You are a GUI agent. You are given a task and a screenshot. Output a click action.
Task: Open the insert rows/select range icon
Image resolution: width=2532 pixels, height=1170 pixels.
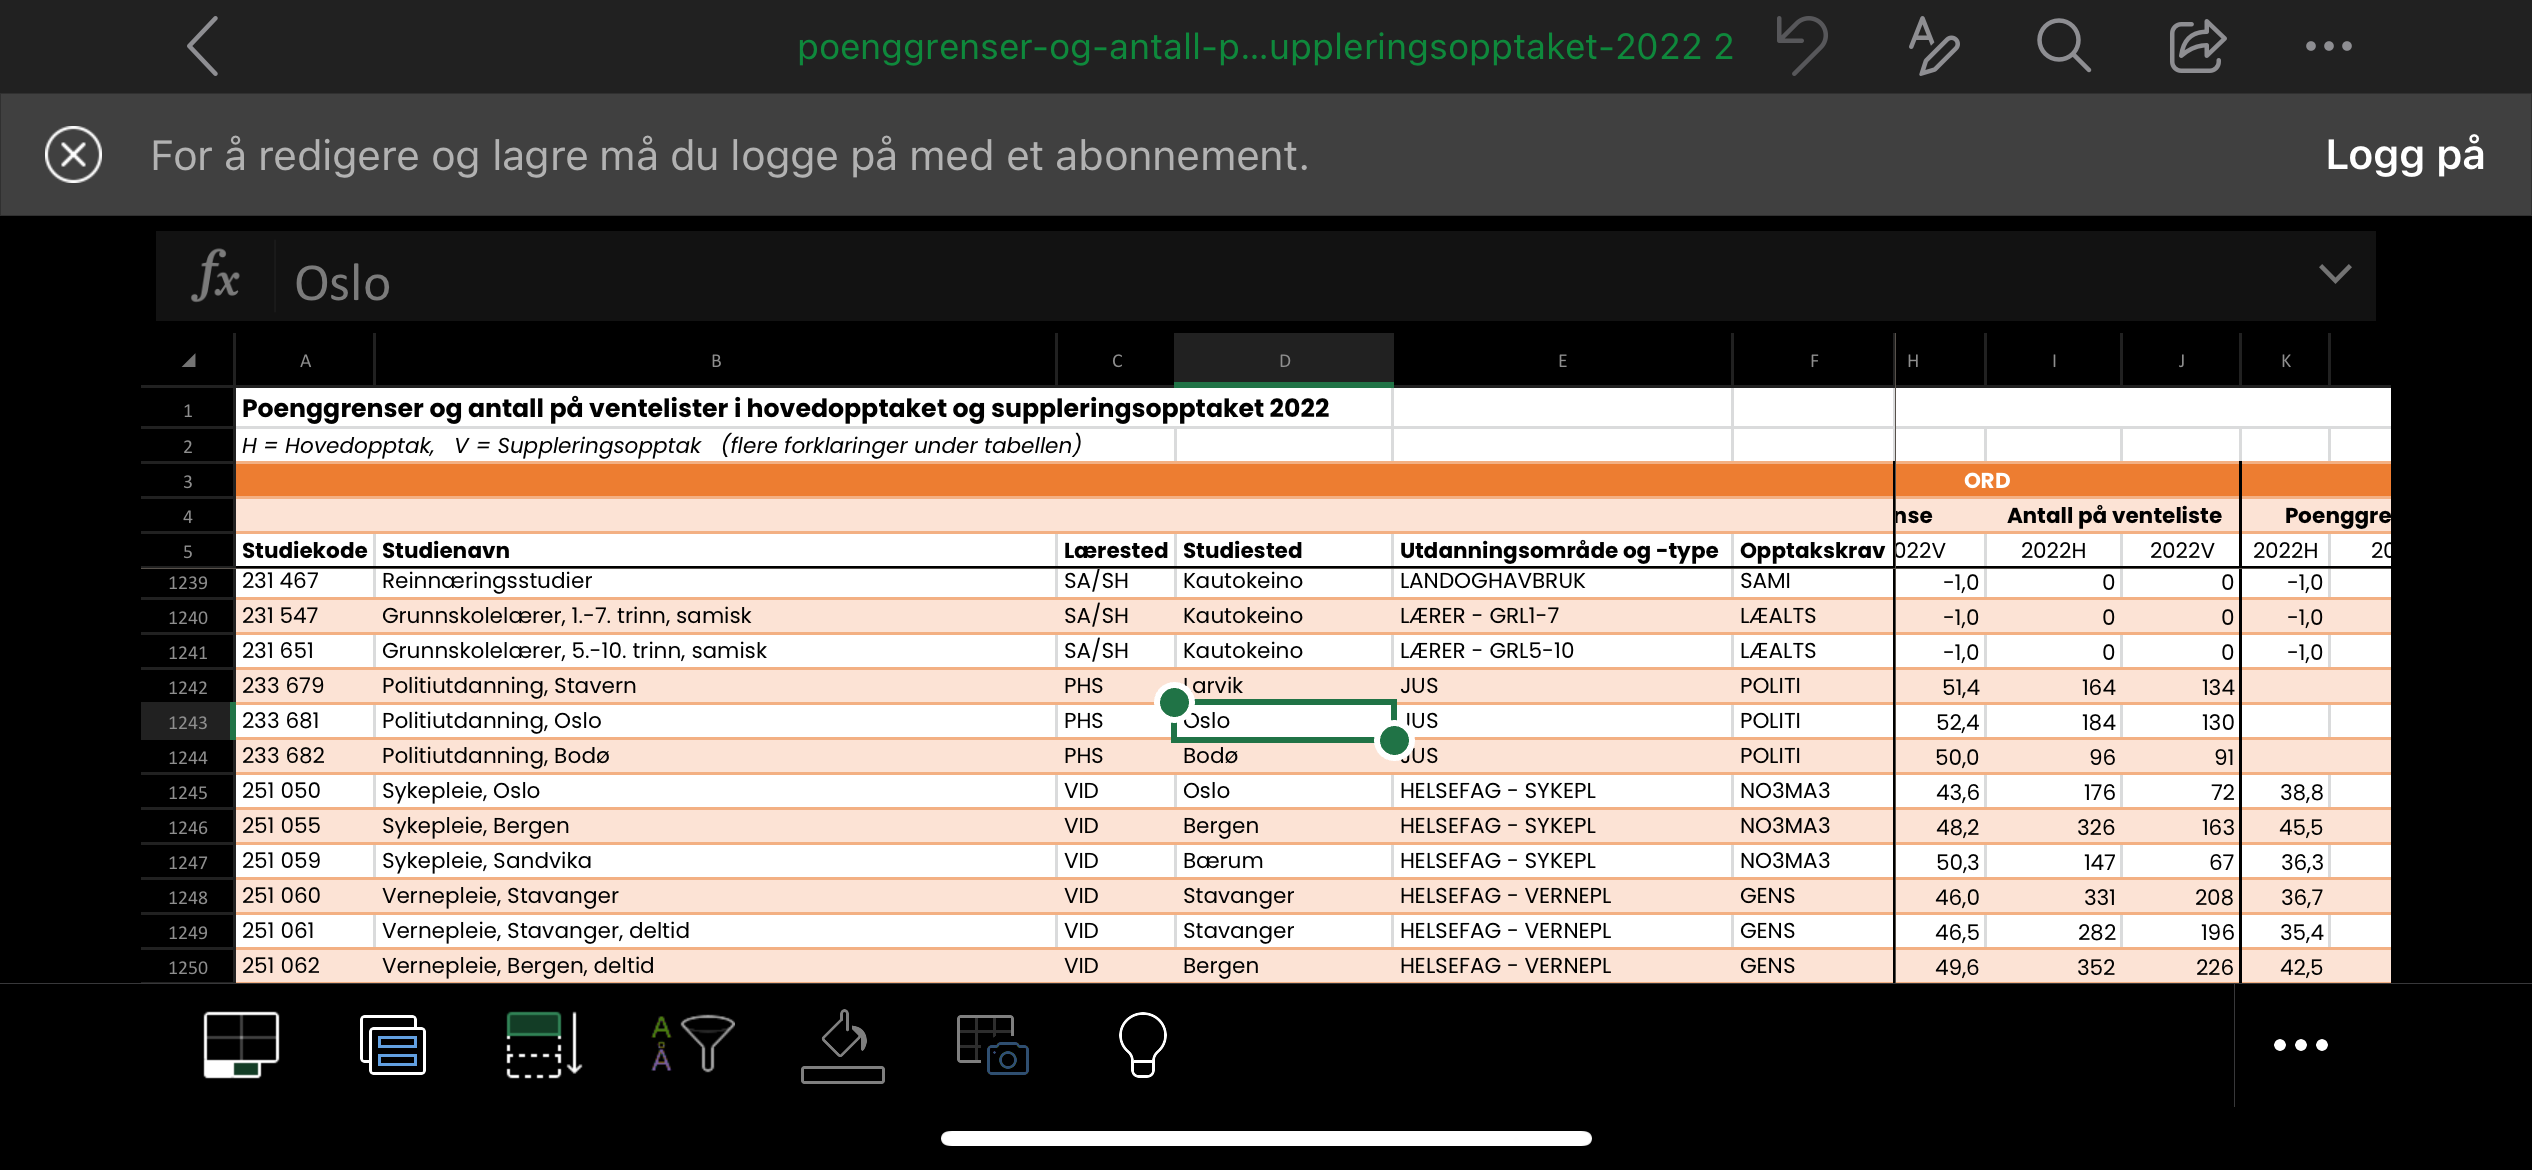click(543, 1044)
